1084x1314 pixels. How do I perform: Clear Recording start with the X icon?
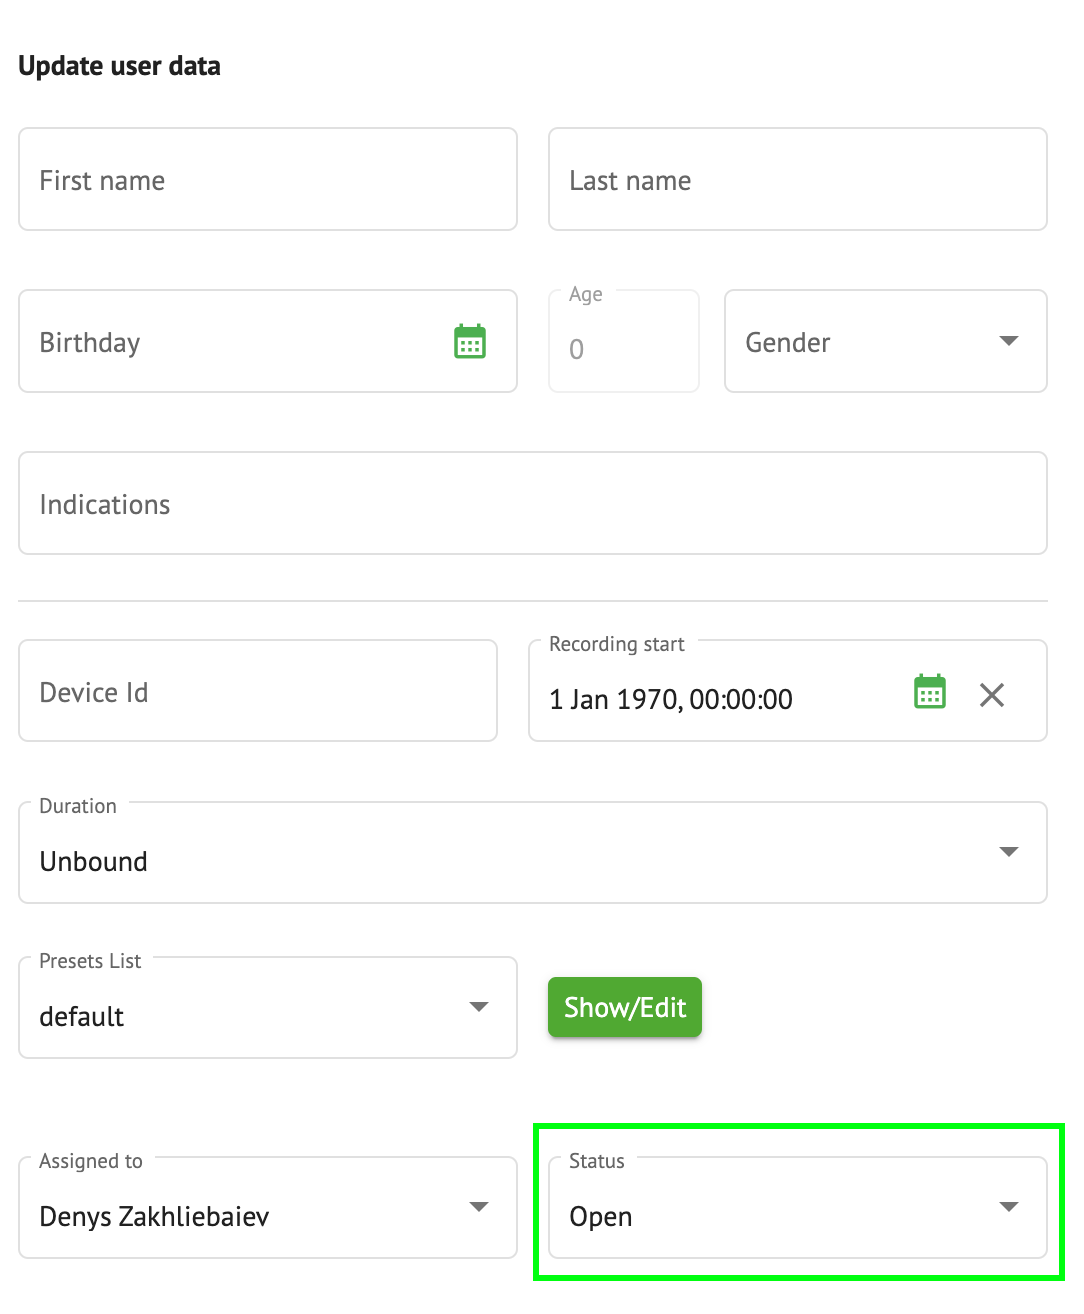point(991,694)
